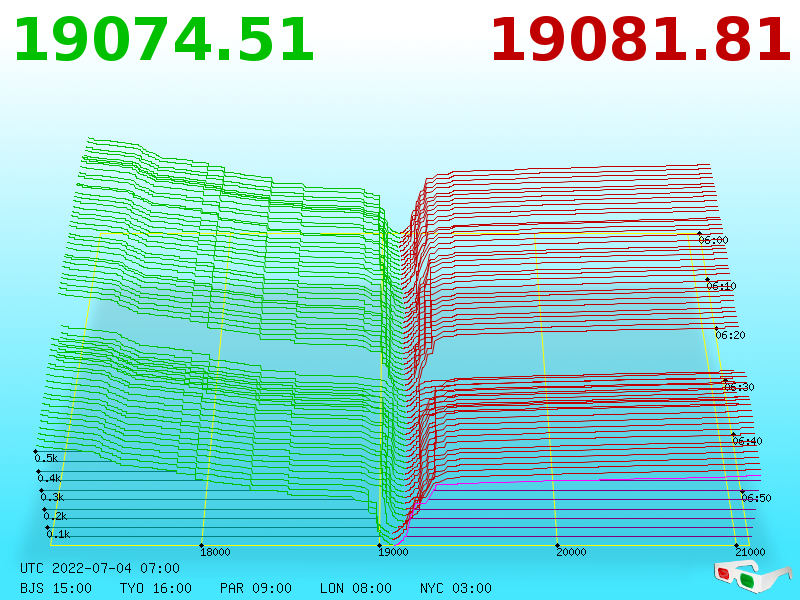
Task: Select the 0.3k depth axis label
Action: pos(52,497)
